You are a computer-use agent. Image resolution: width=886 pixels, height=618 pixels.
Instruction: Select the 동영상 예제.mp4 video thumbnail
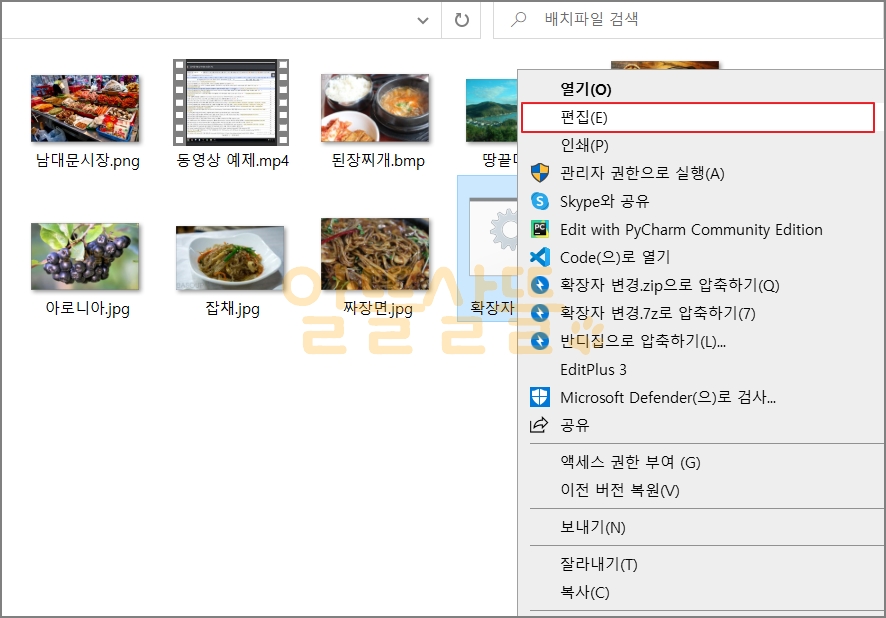(231, 102)
